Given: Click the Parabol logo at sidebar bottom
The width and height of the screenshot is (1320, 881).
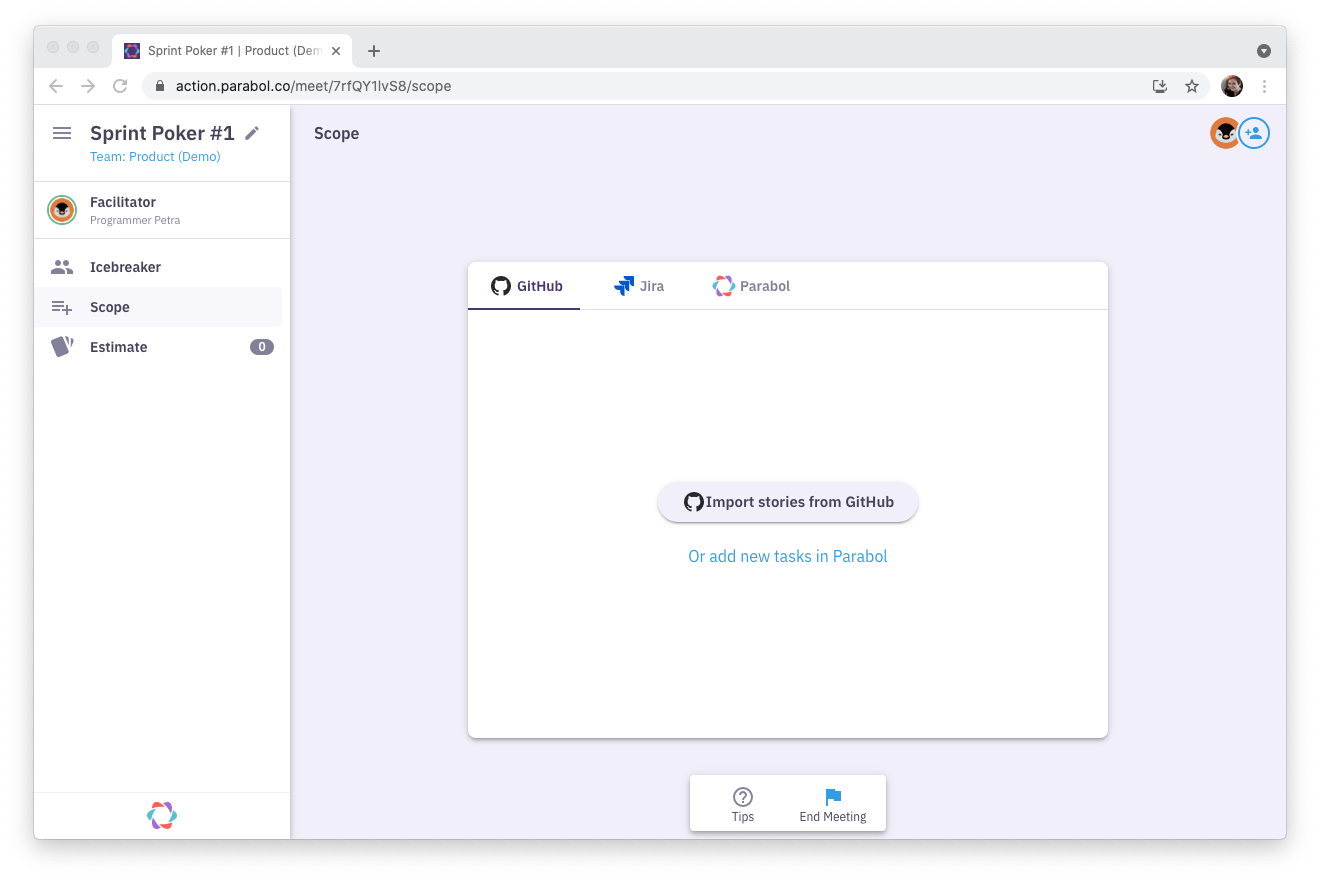Looking at the screenshot, I should [x=161, y=814].
